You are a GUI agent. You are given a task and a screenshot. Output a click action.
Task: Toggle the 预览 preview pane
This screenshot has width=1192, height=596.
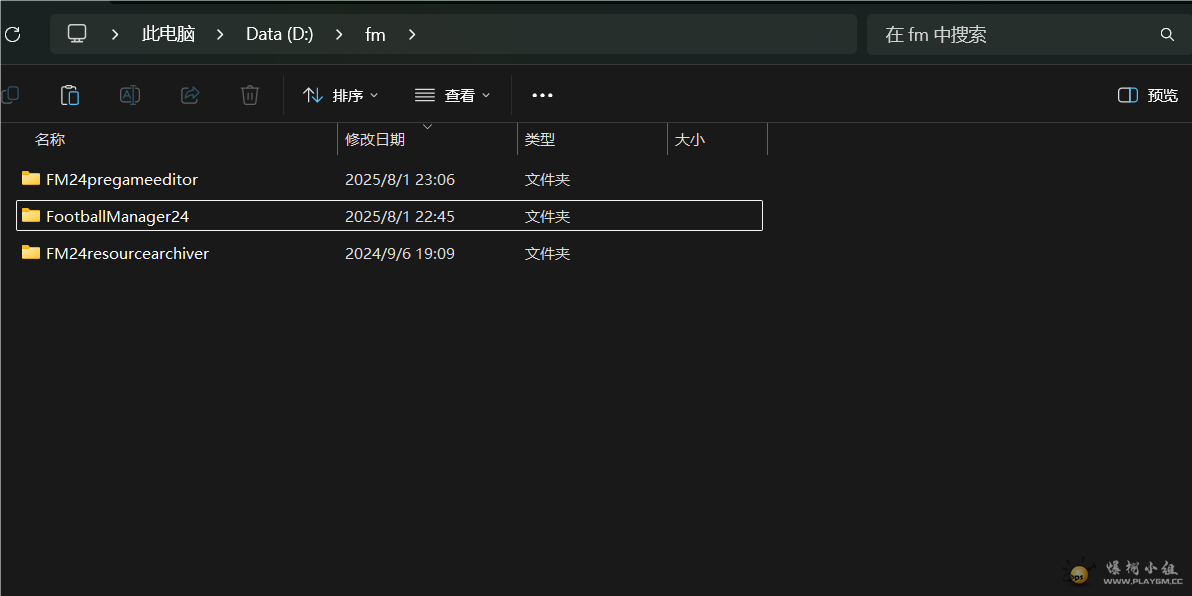1148,95
